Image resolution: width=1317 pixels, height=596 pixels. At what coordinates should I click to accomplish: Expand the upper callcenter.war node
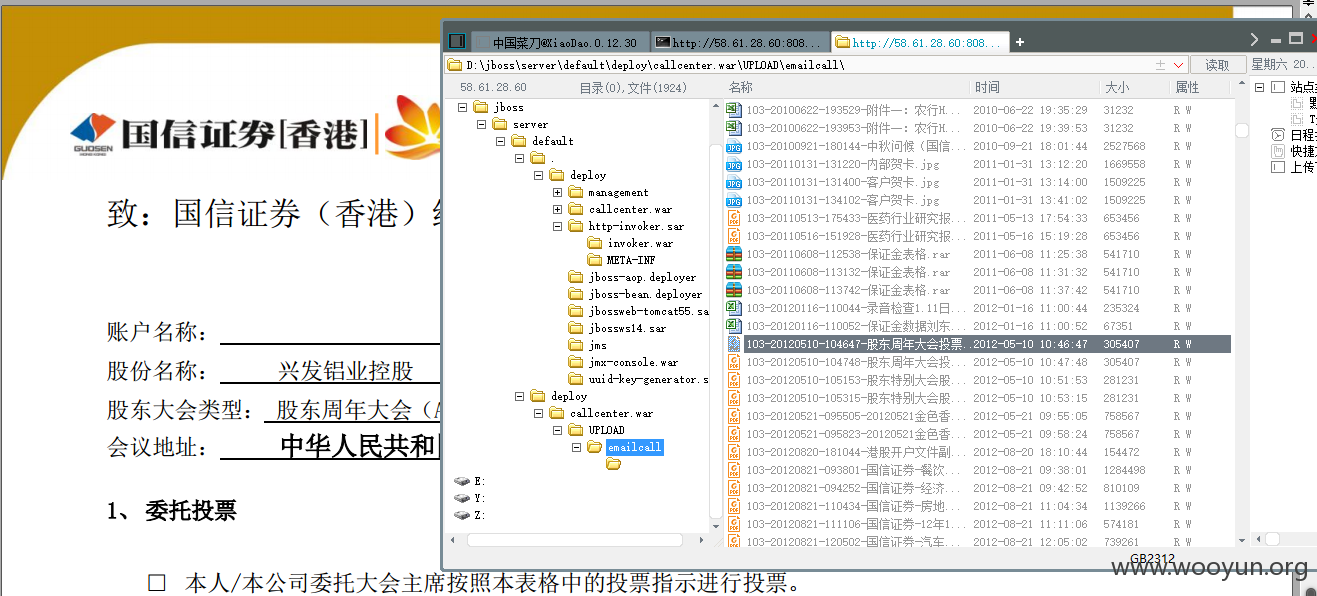[x=557, y=209]
